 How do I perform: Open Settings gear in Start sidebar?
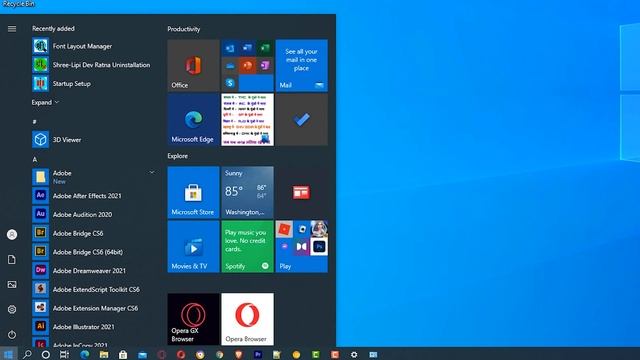point(12,309)
